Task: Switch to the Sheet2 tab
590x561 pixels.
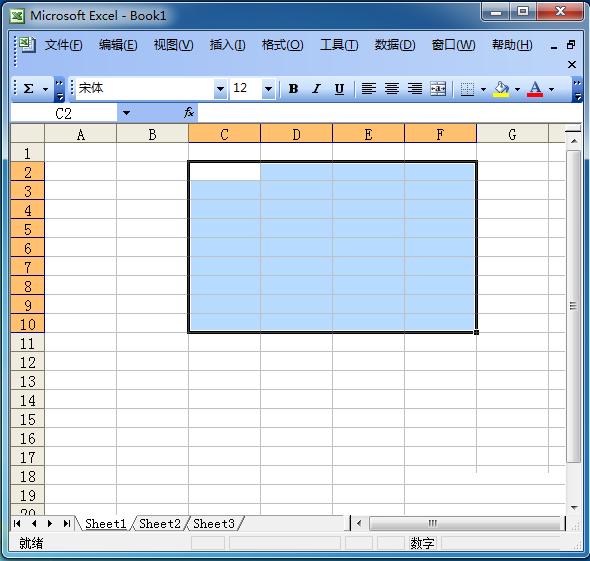Action: point(160,524)
